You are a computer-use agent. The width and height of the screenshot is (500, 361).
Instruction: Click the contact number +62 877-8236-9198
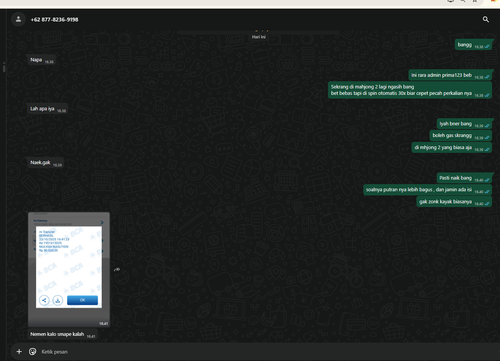click(54, 20)
